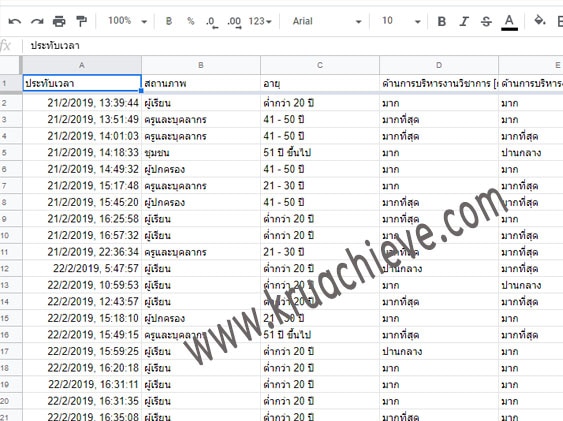Click cell '21/2/2019, 14:18:33'
The image size is (563, 421).
[82, 153]
